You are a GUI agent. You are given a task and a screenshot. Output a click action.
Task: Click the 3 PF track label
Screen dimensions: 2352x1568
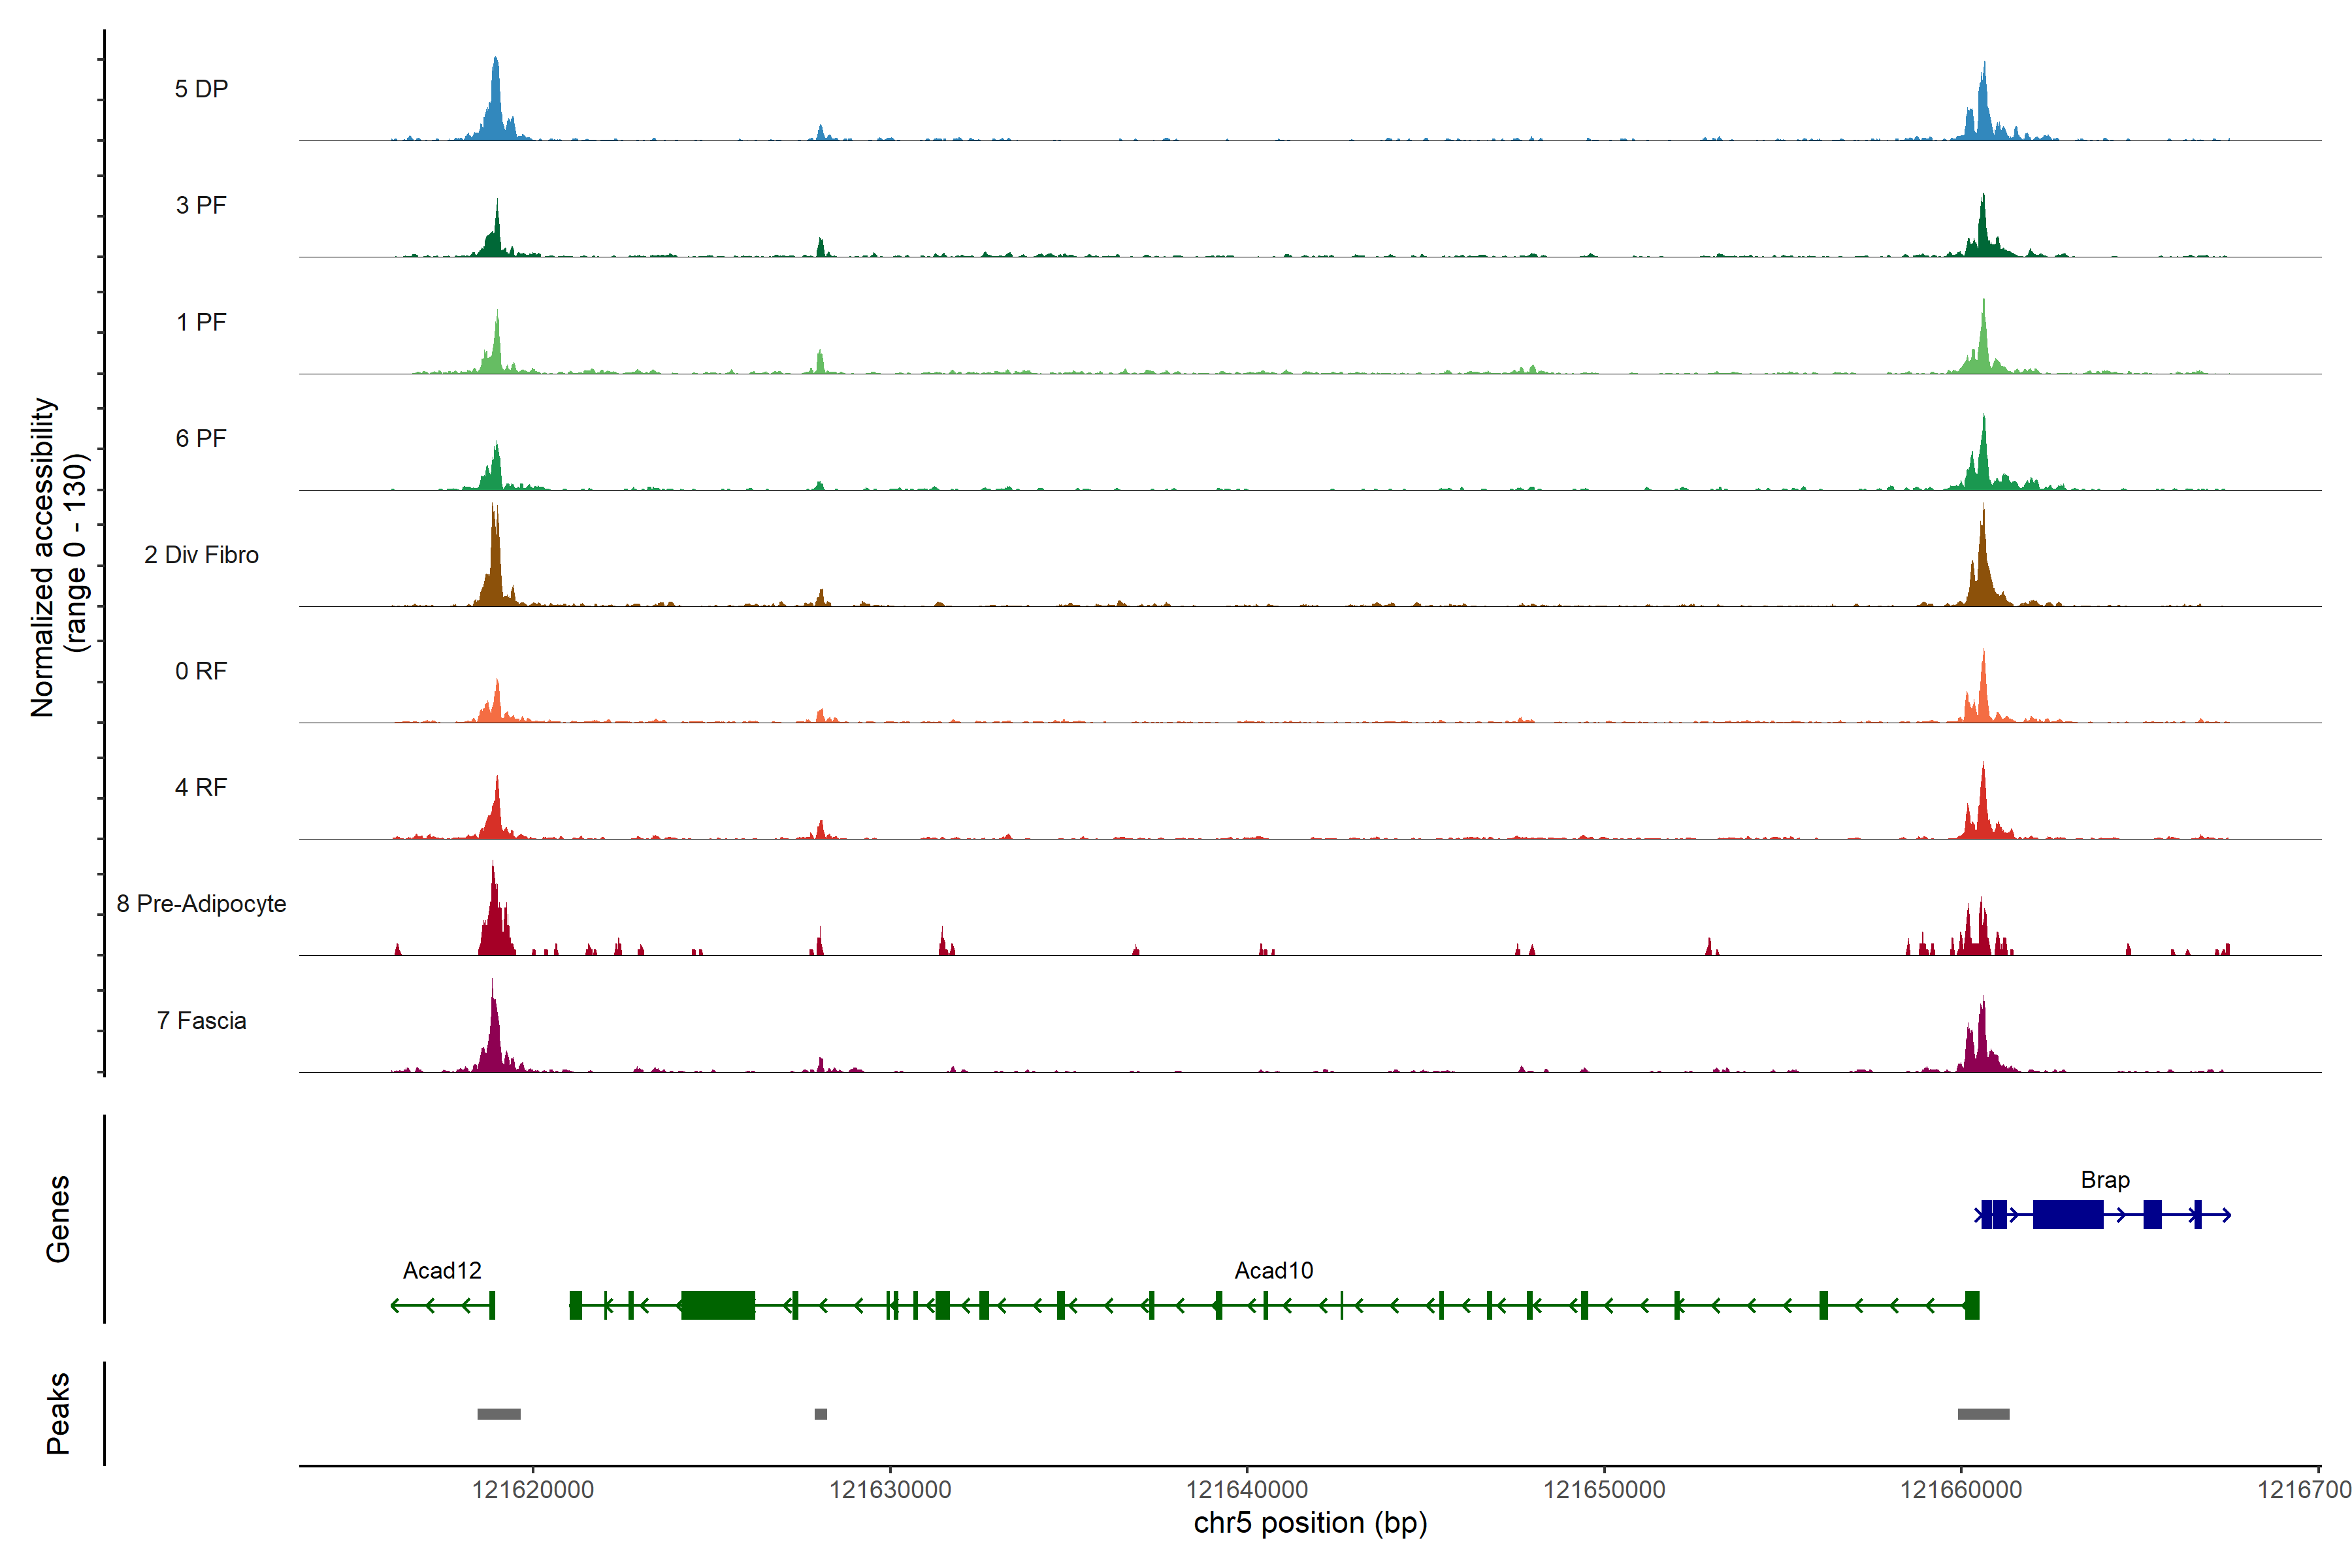(x=201, y=205)
